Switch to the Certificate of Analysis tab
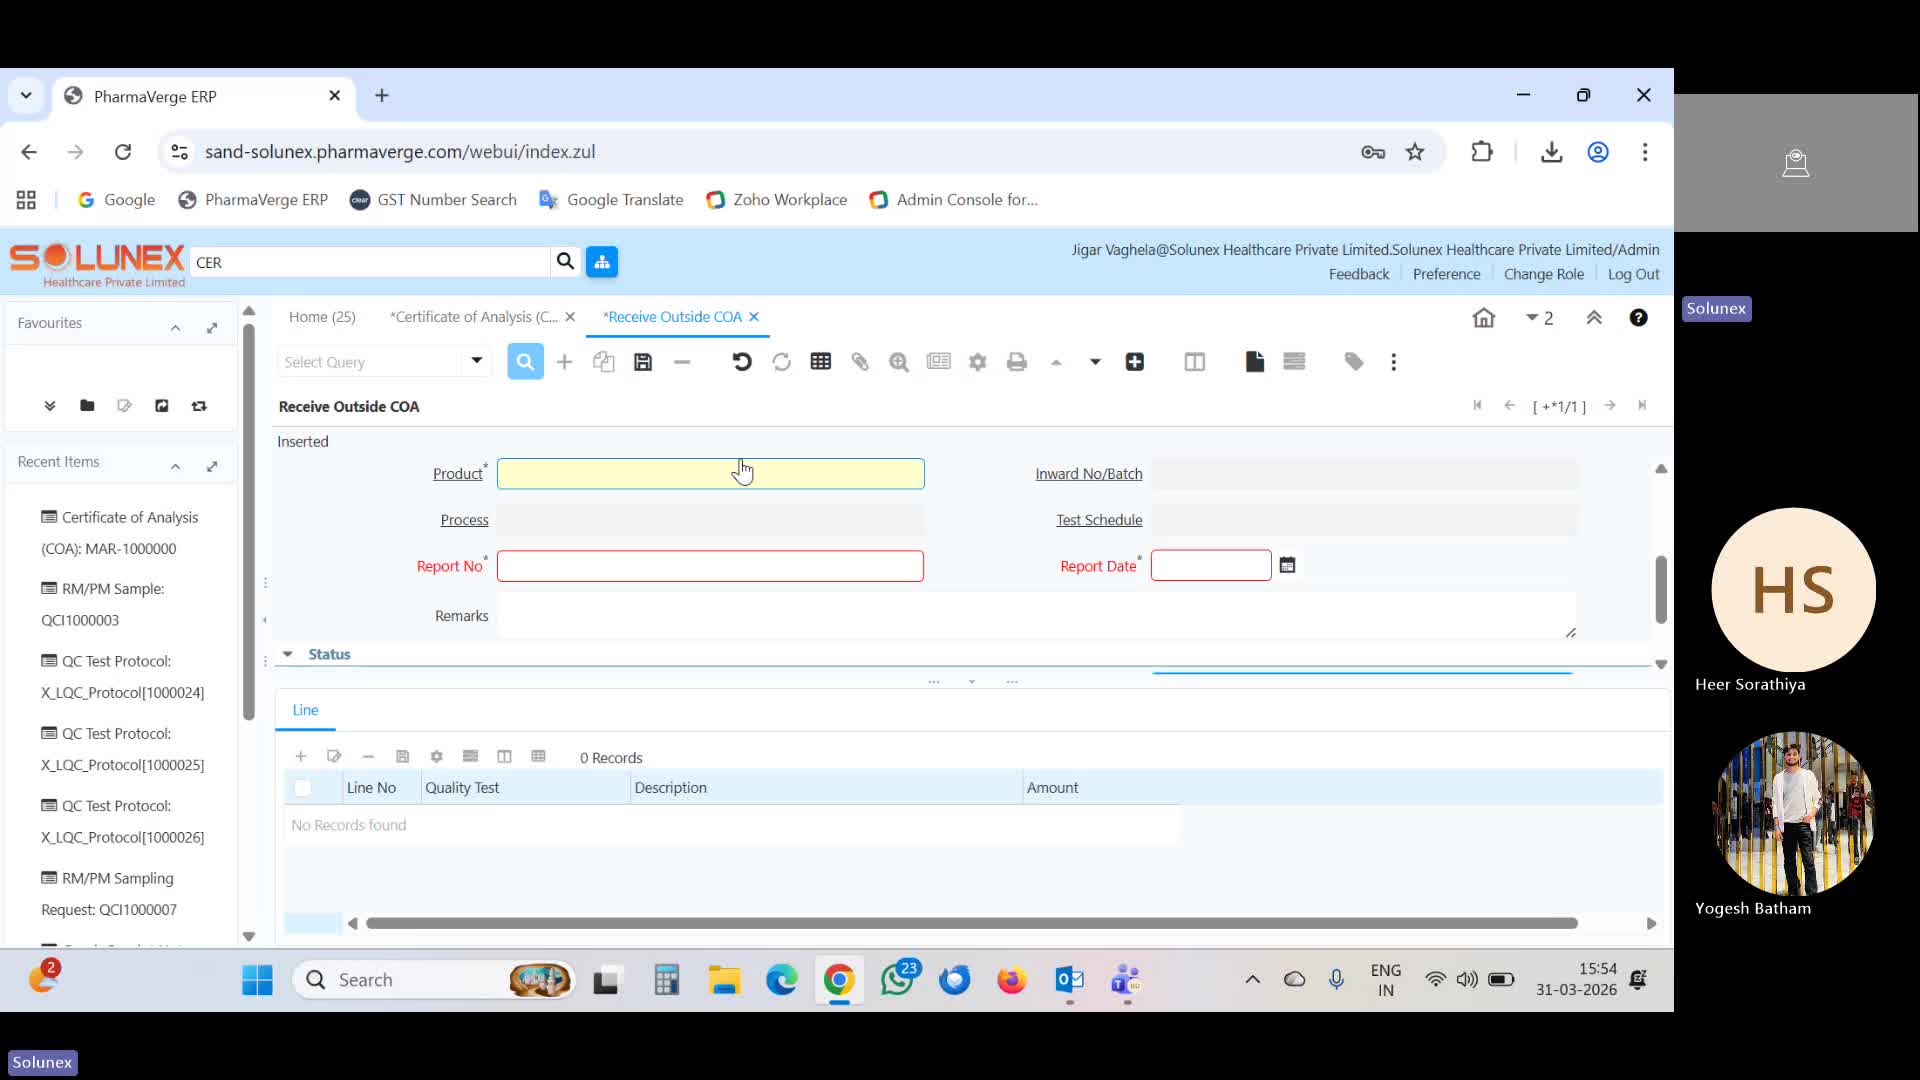 click(474, 317)
